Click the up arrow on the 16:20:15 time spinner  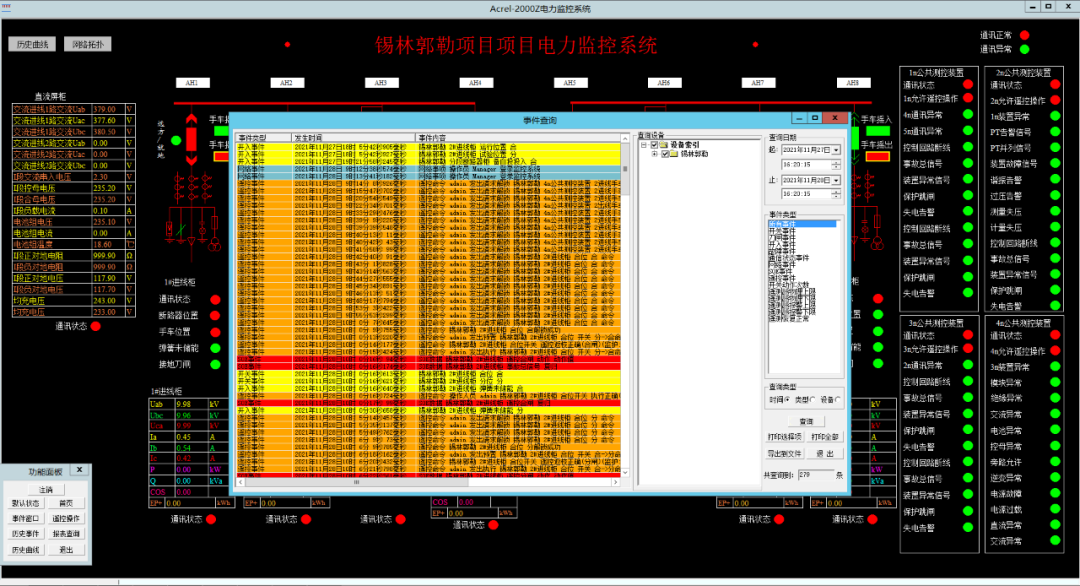click(834, 161)
